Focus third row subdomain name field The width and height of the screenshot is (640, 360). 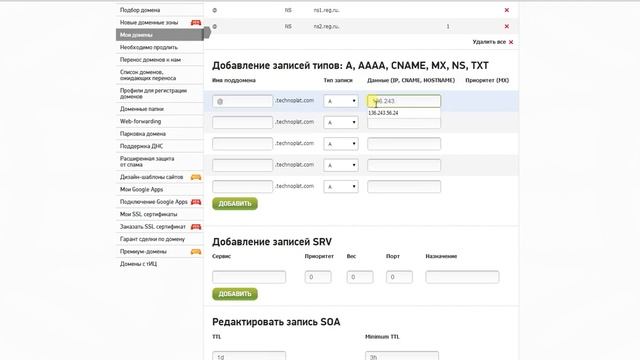242,144
